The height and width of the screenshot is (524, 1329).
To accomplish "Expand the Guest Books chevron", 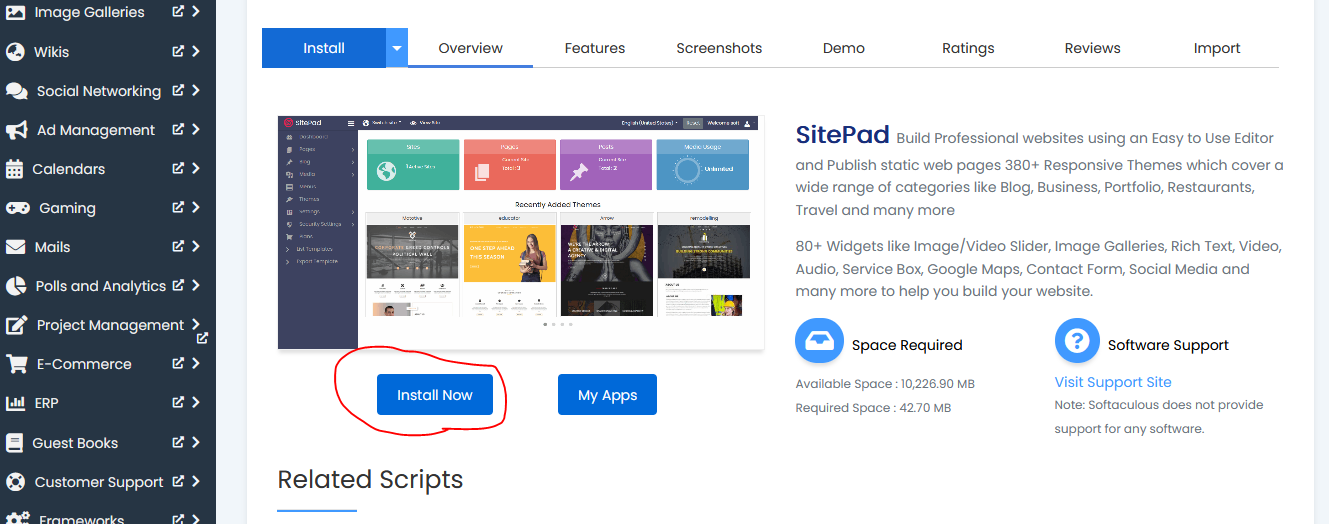I will pyautogui.click(x=196, y=442).
